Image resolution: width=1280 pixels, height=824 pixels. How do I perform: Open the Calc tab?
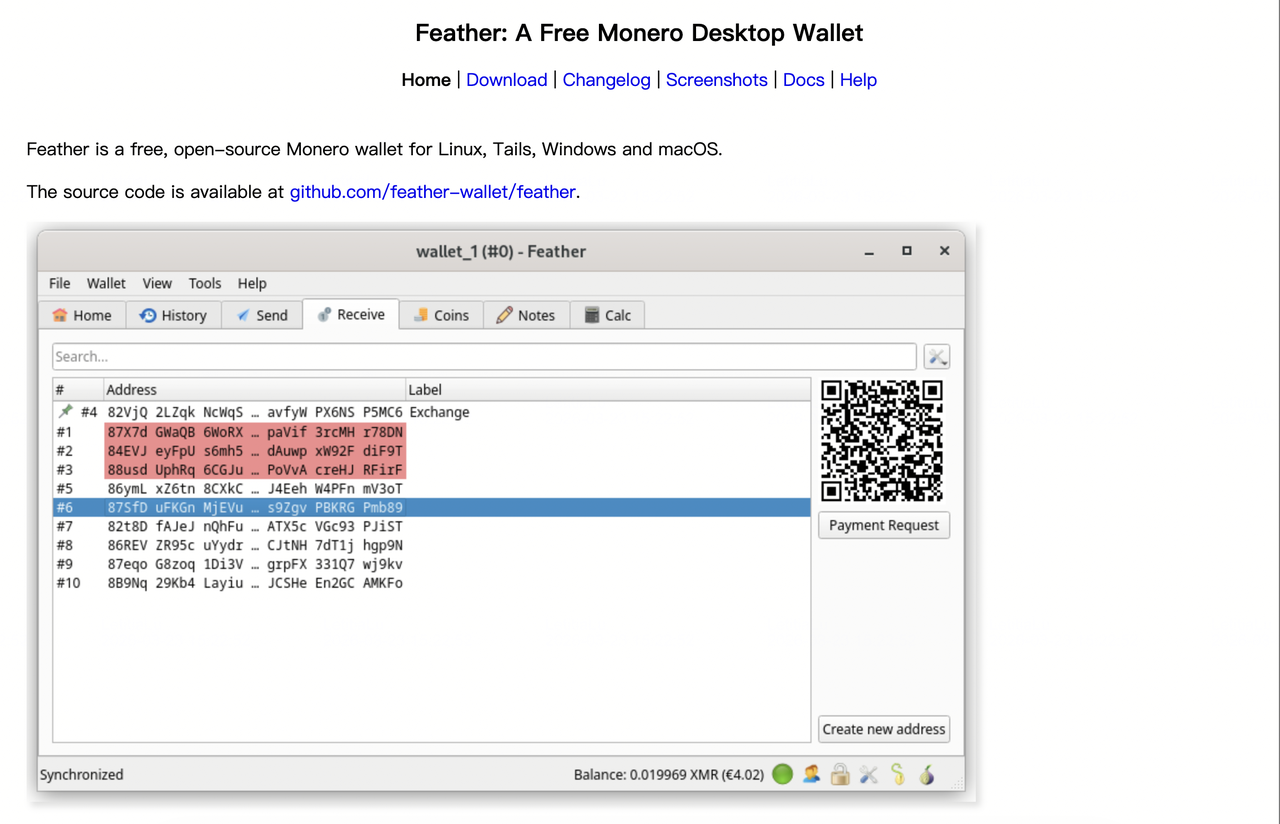tap(607, 315)
